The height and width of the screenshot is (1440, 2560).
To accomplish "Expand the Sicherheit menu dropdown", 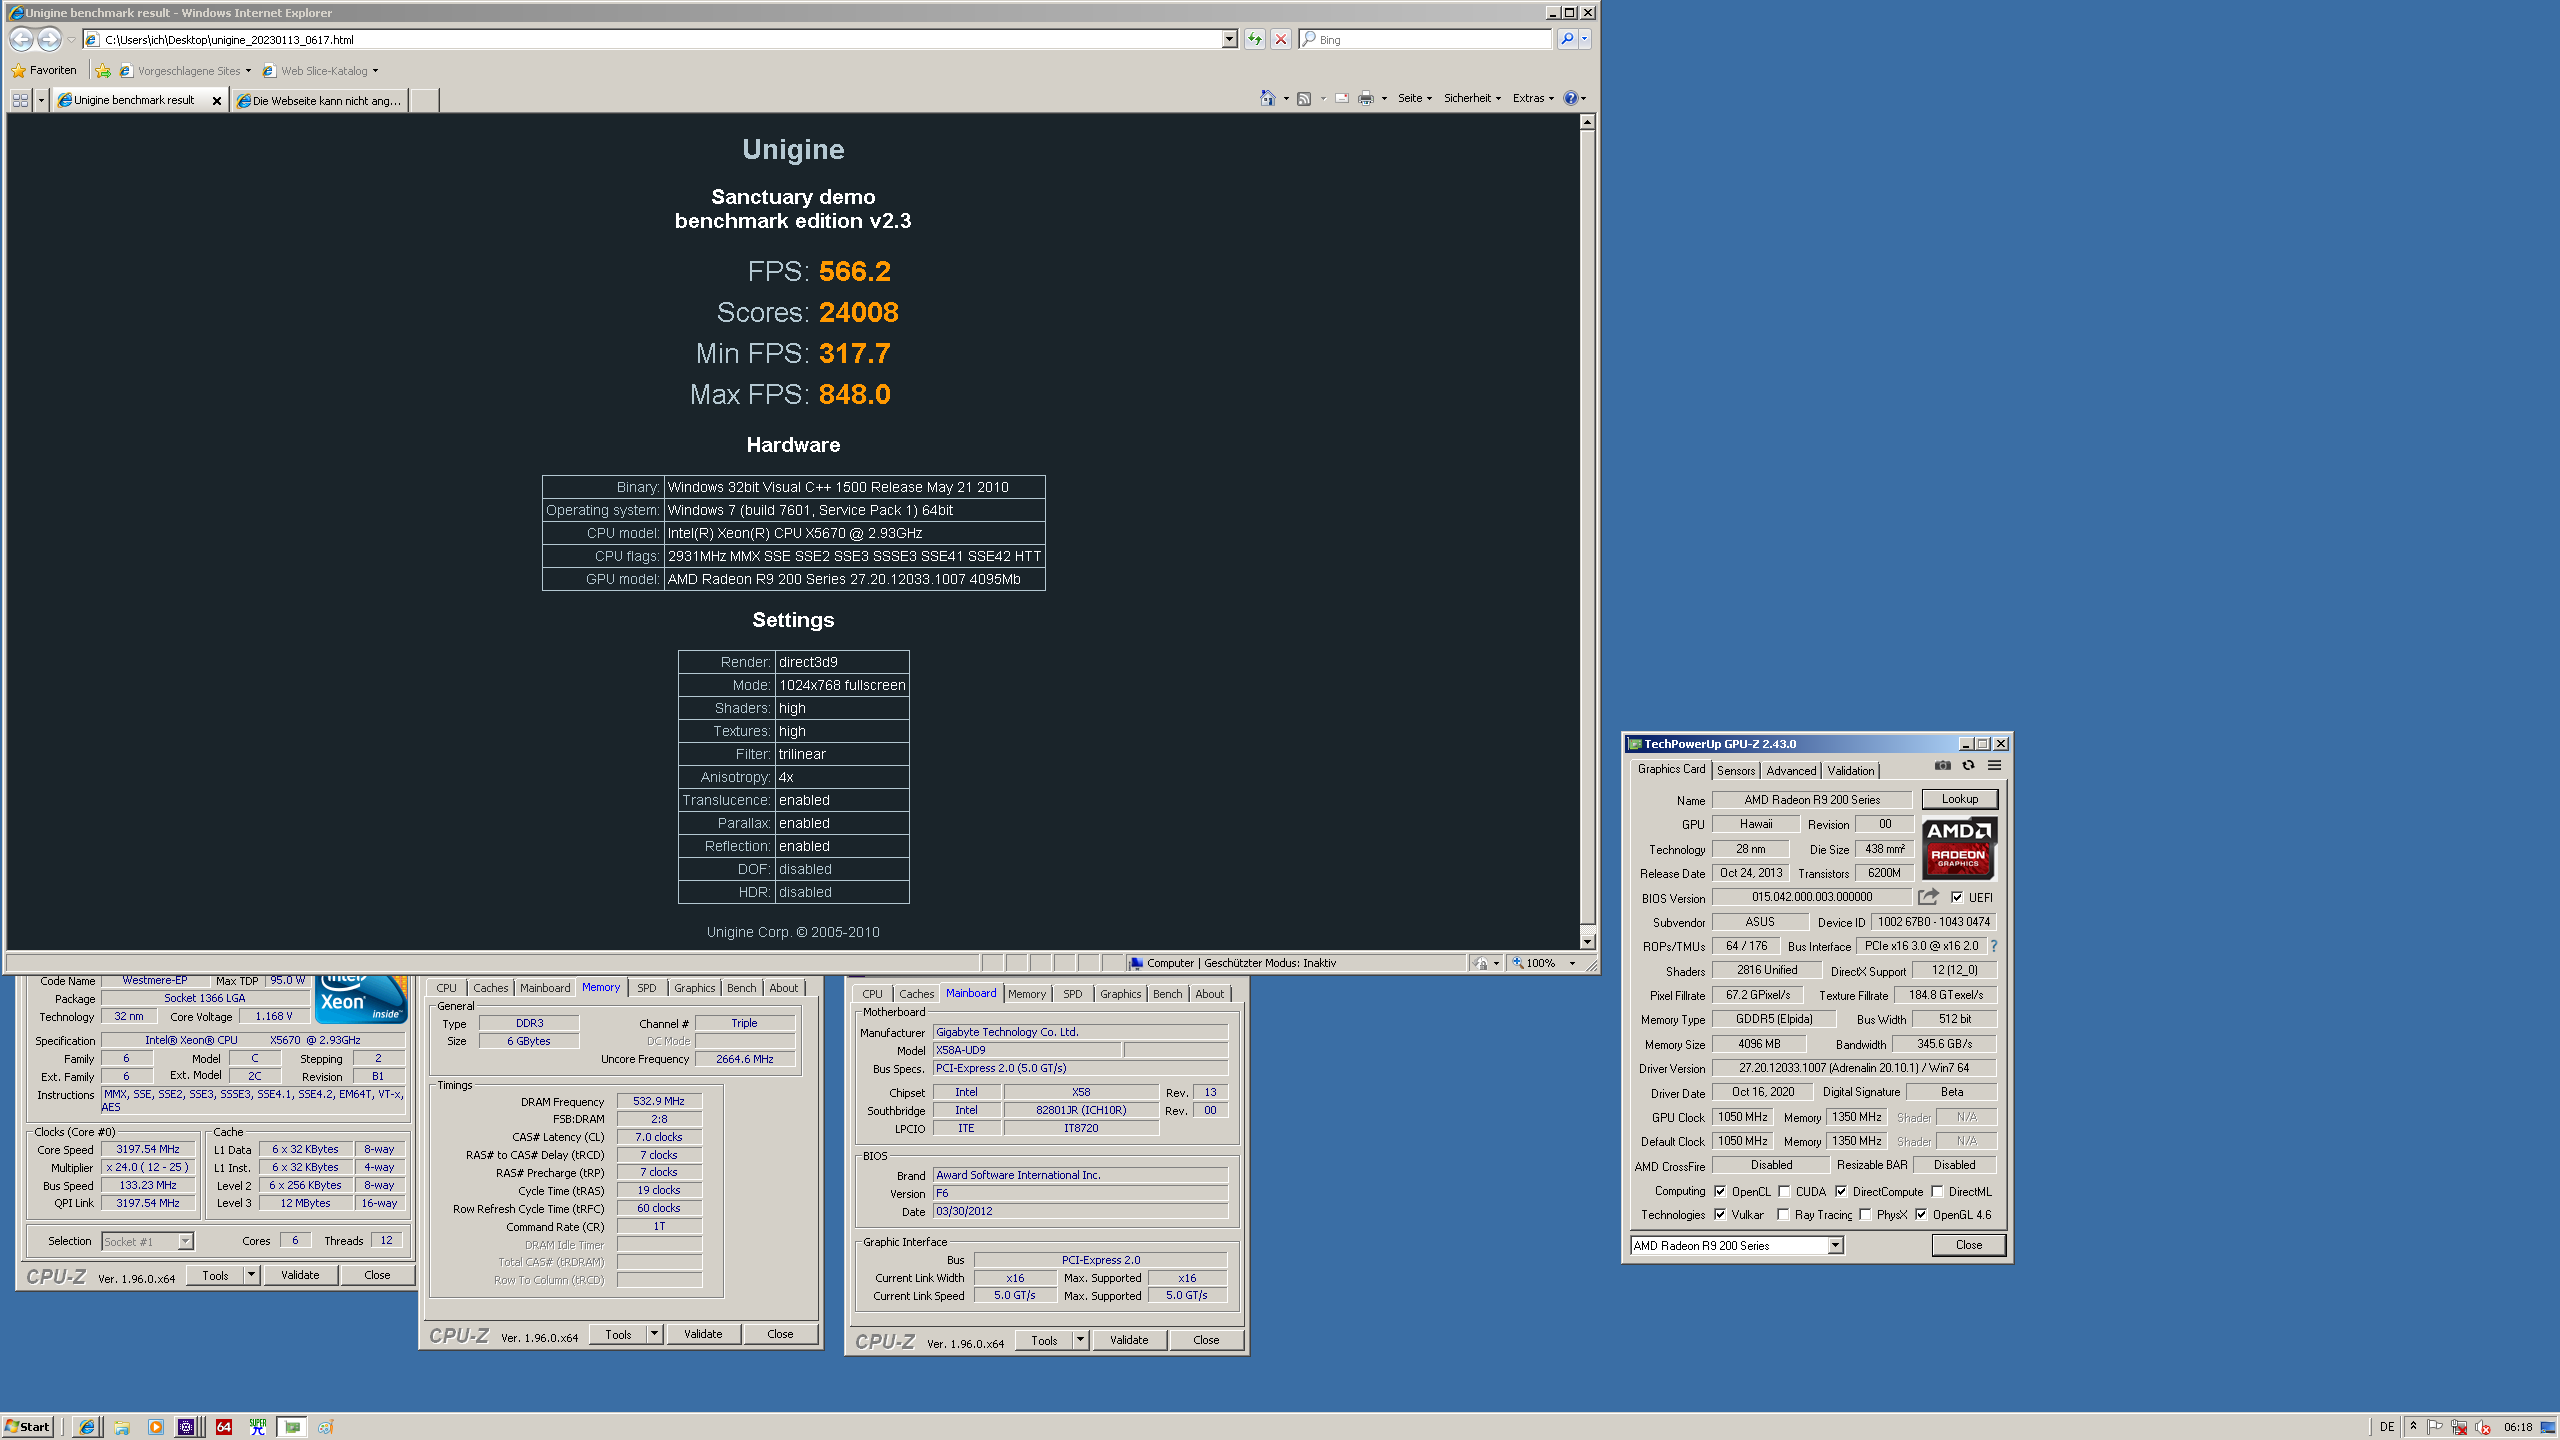I will 1472,98.
